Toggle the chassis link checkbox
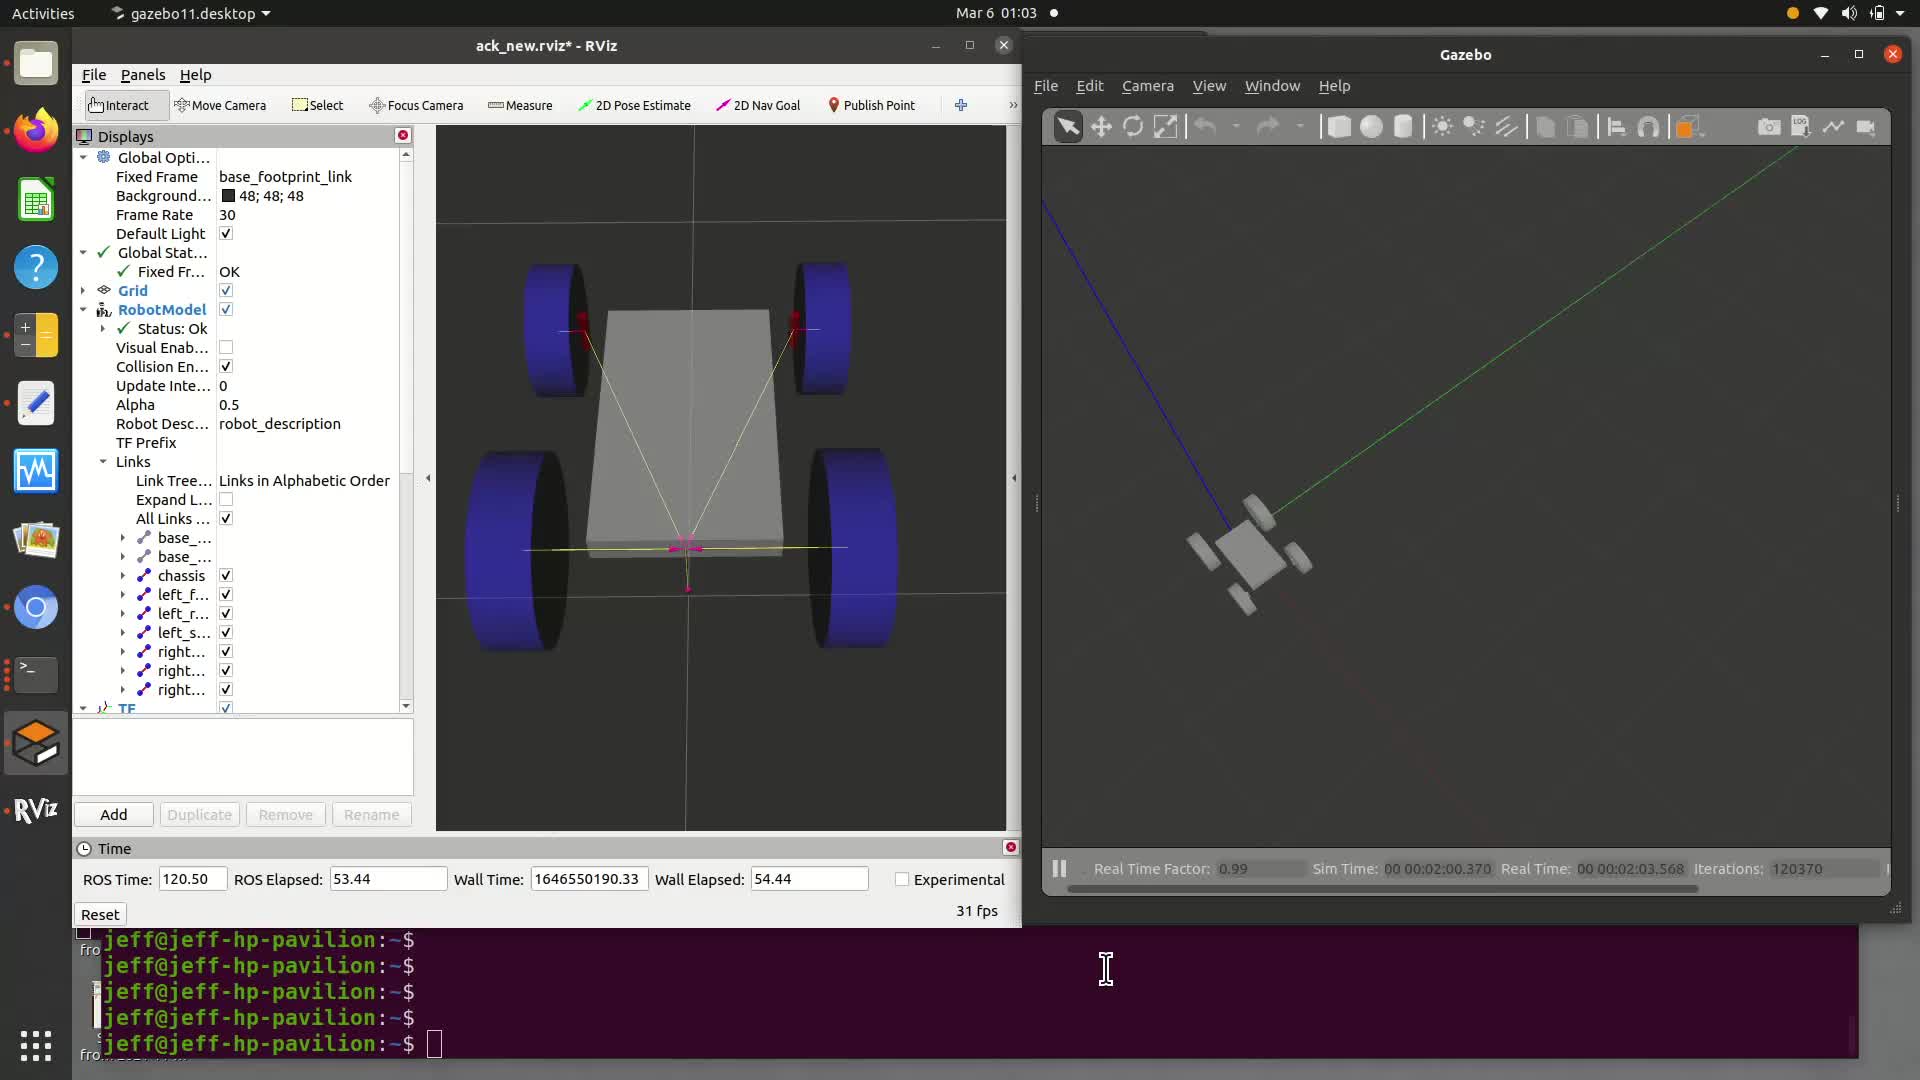 coord(226,576)
